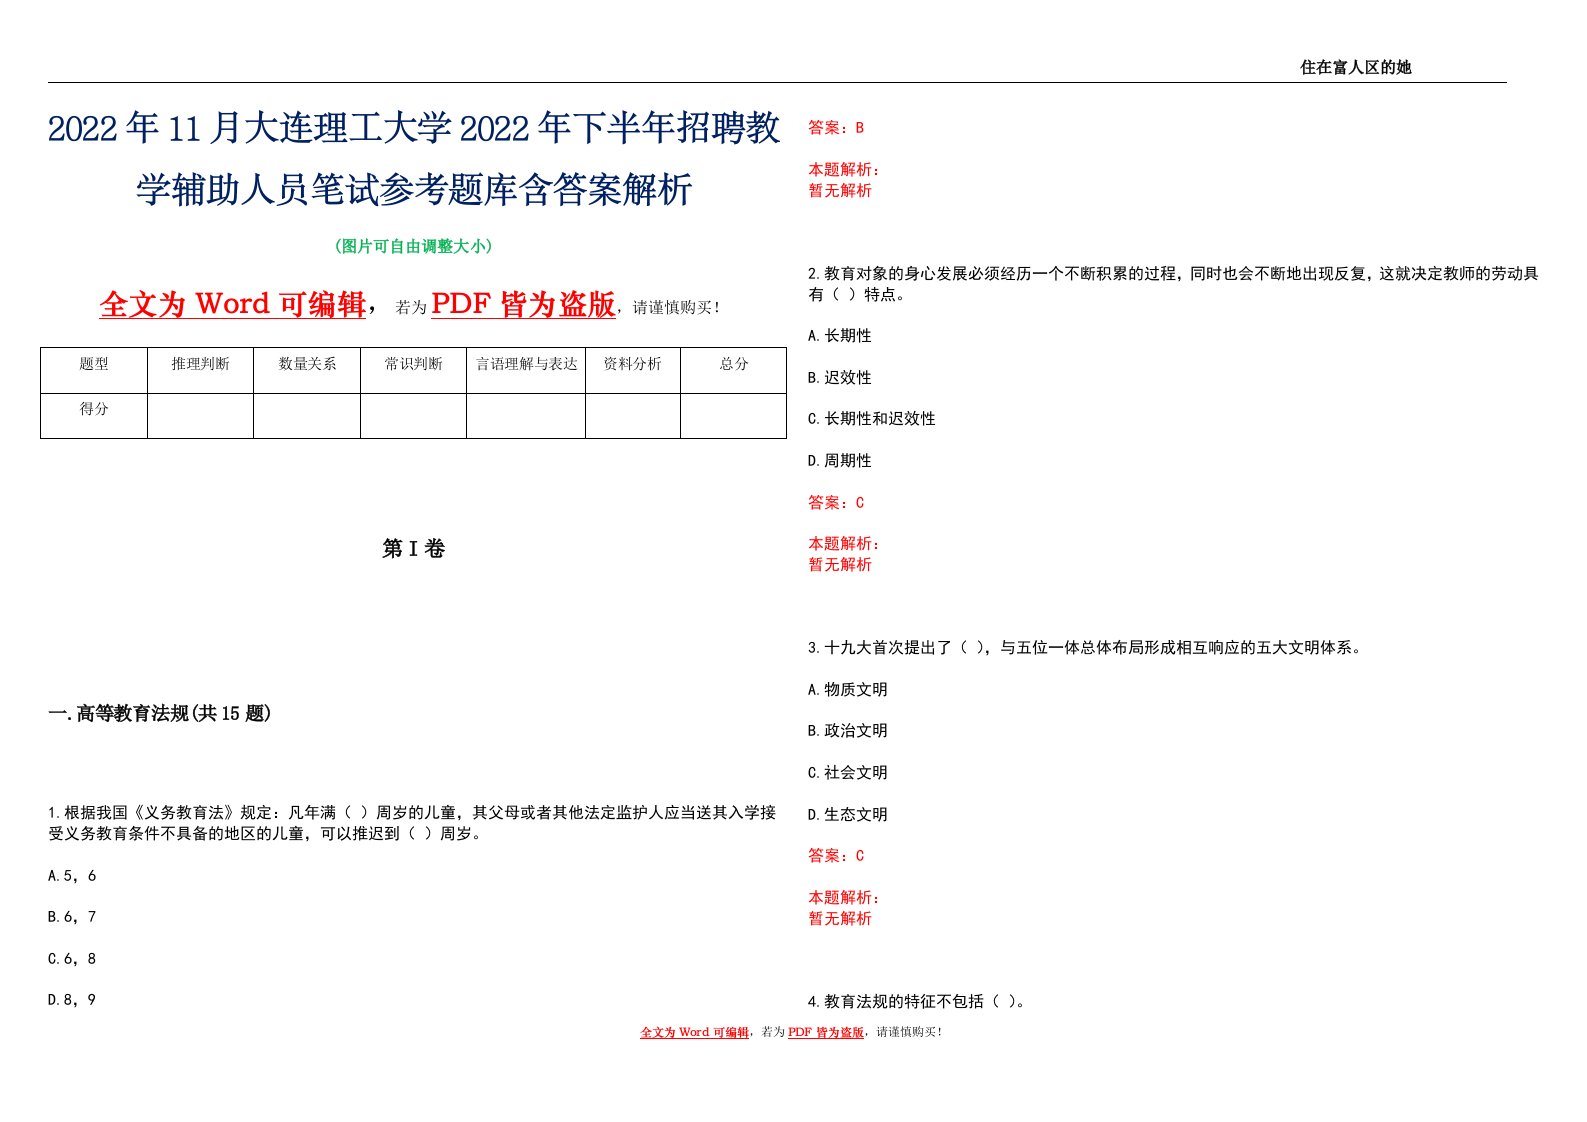The width and height of the screenshot is (1587, 1122).
Task: Click the footer link PDF皆为盗版
Action: click(x=825, y=1033)
